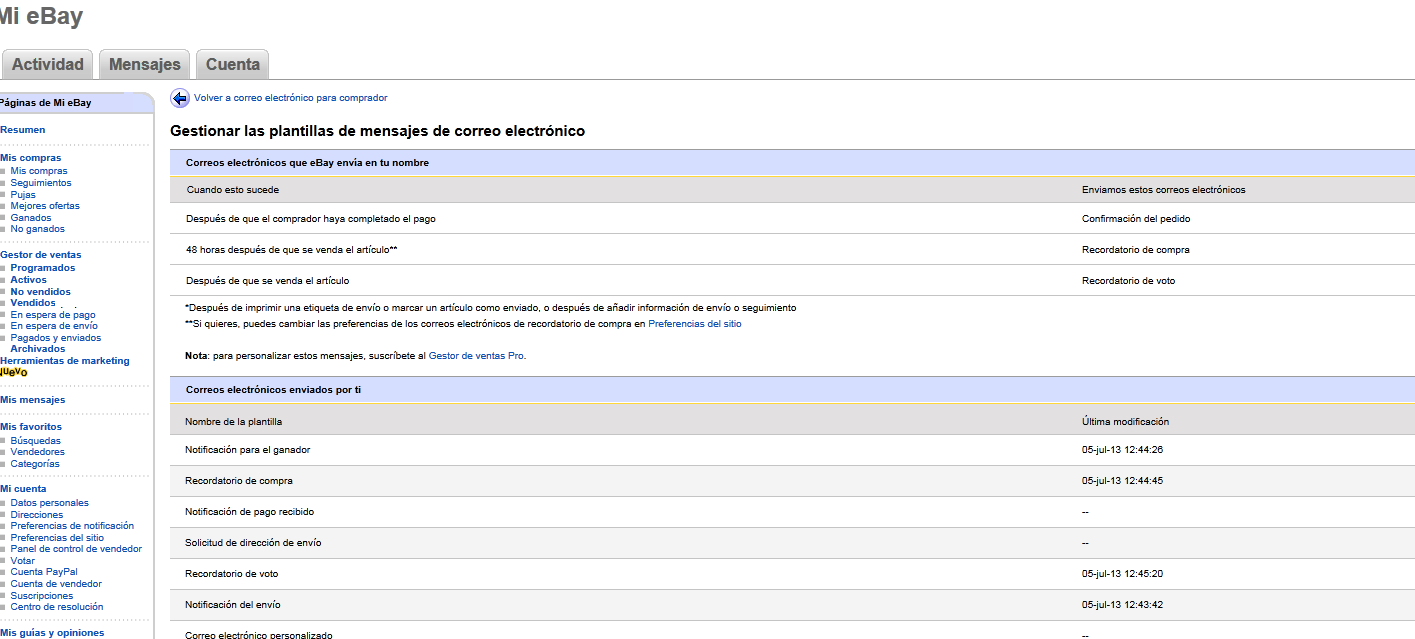
Task: Select Programados under Gestor de ventas
Action: coord(43,268)
